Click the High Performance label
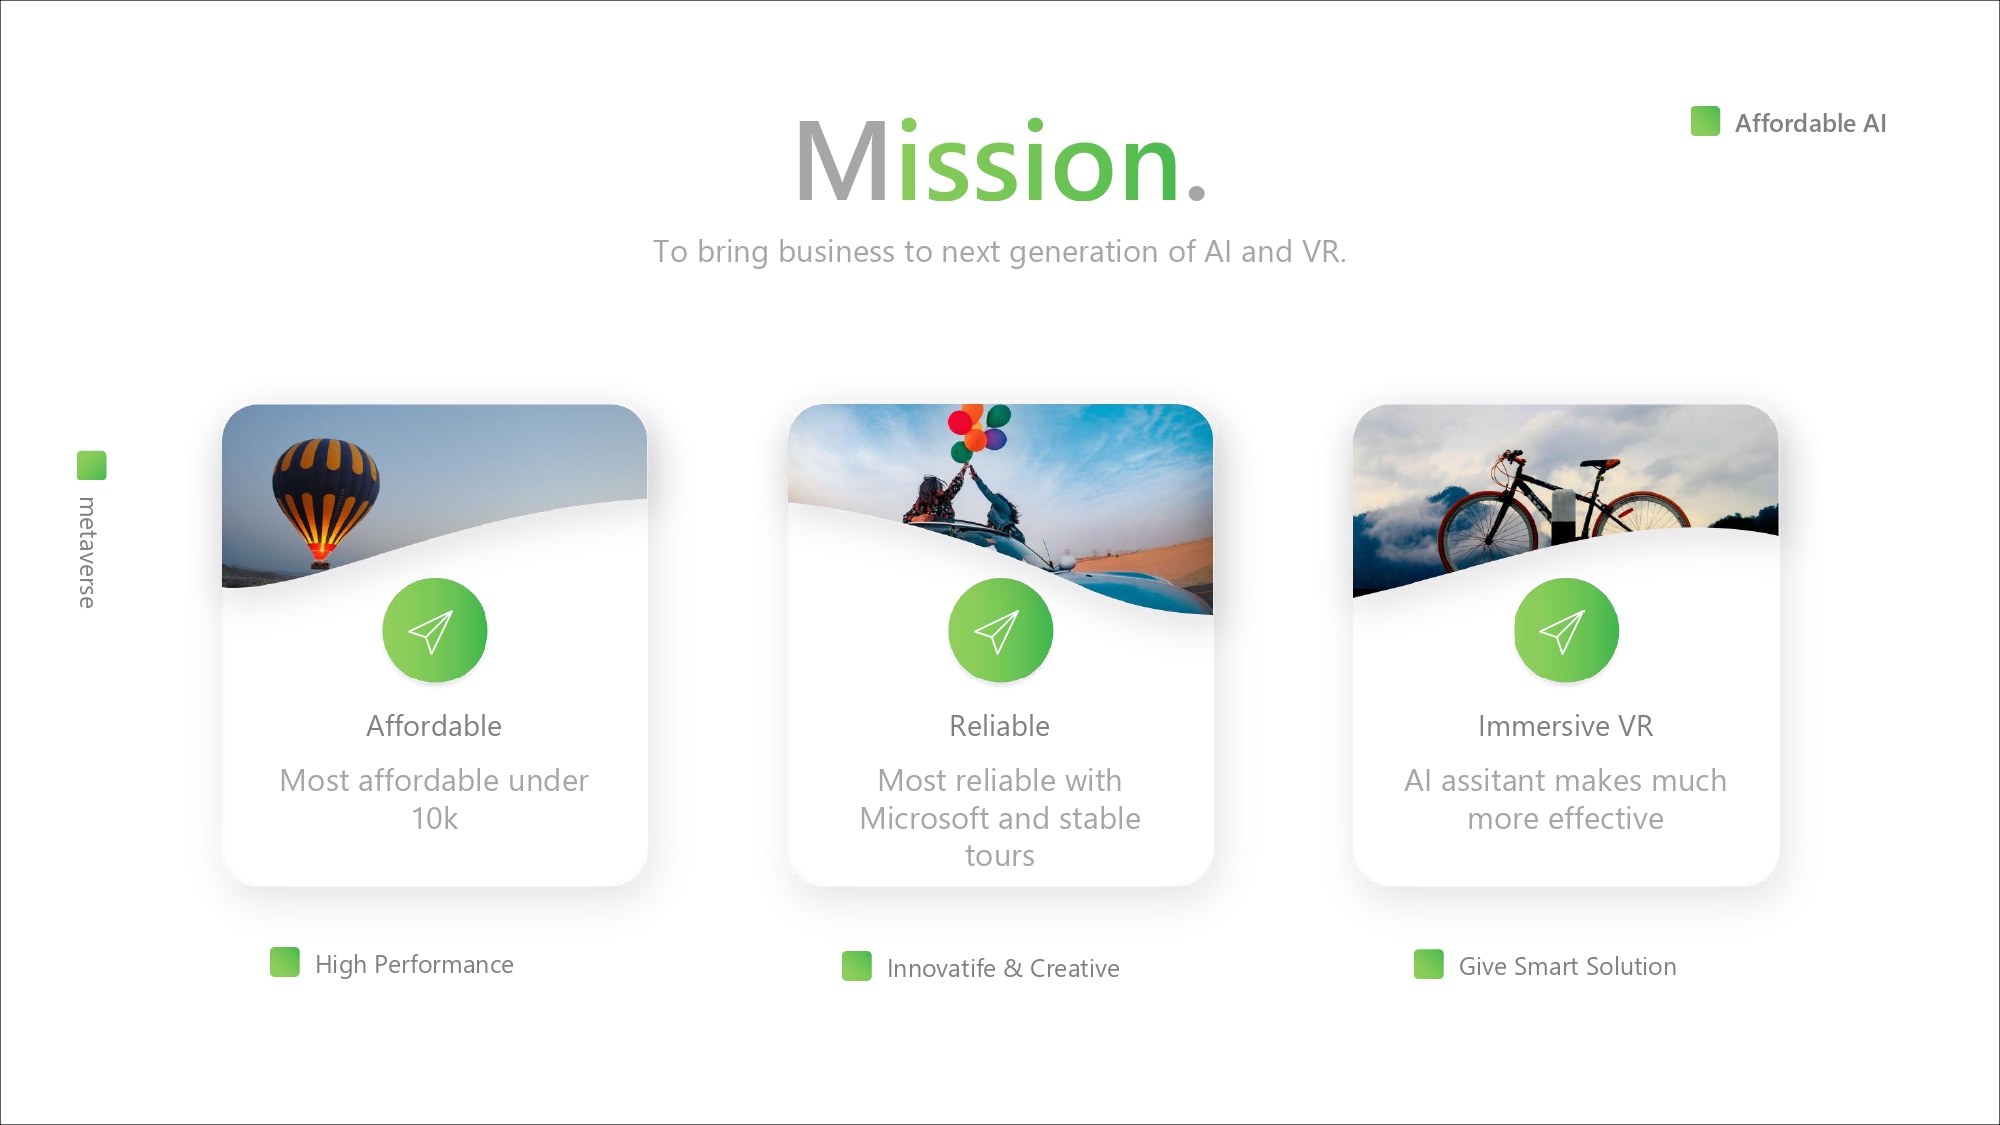Viewport: 2000px width, 1125px height. (414, 964)
